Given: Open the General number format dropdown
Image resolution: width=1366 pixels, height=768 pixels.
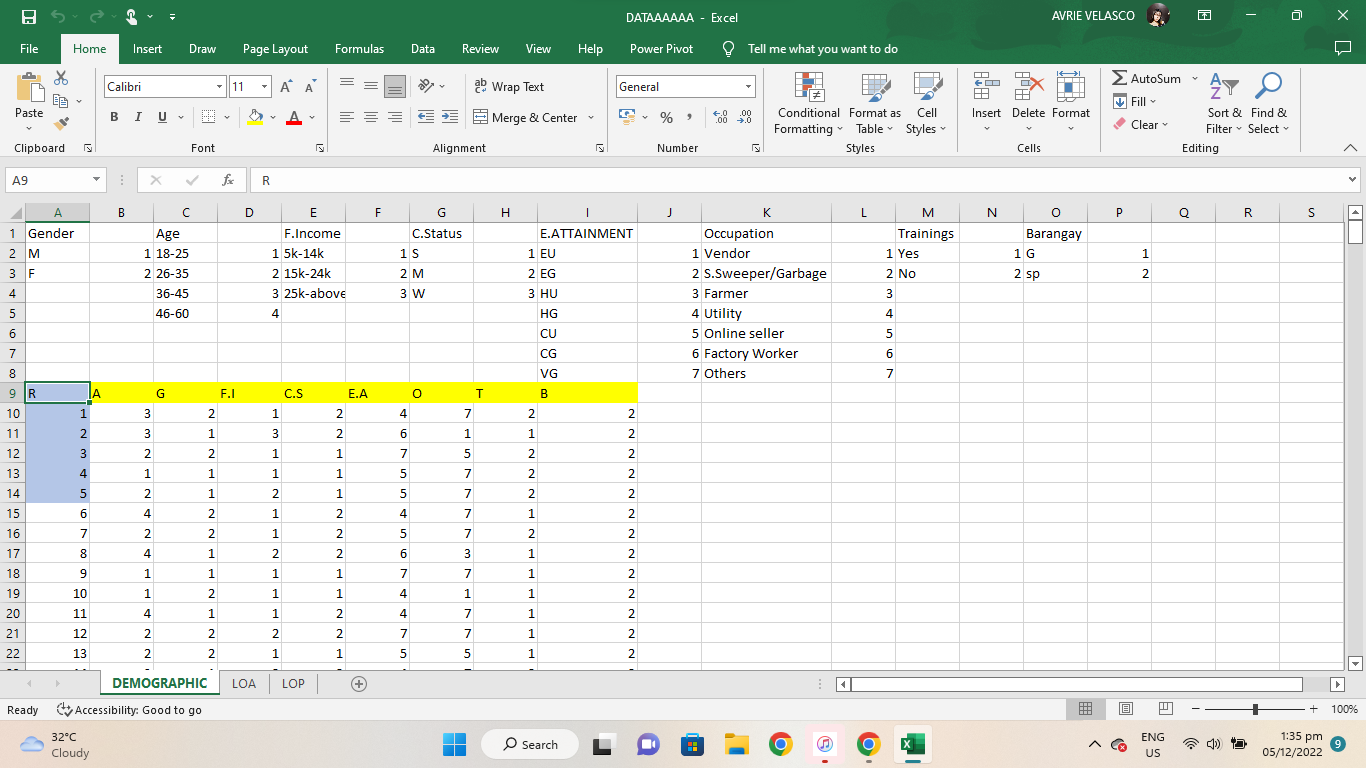Looking at the screenshot, I should (748, 87).
